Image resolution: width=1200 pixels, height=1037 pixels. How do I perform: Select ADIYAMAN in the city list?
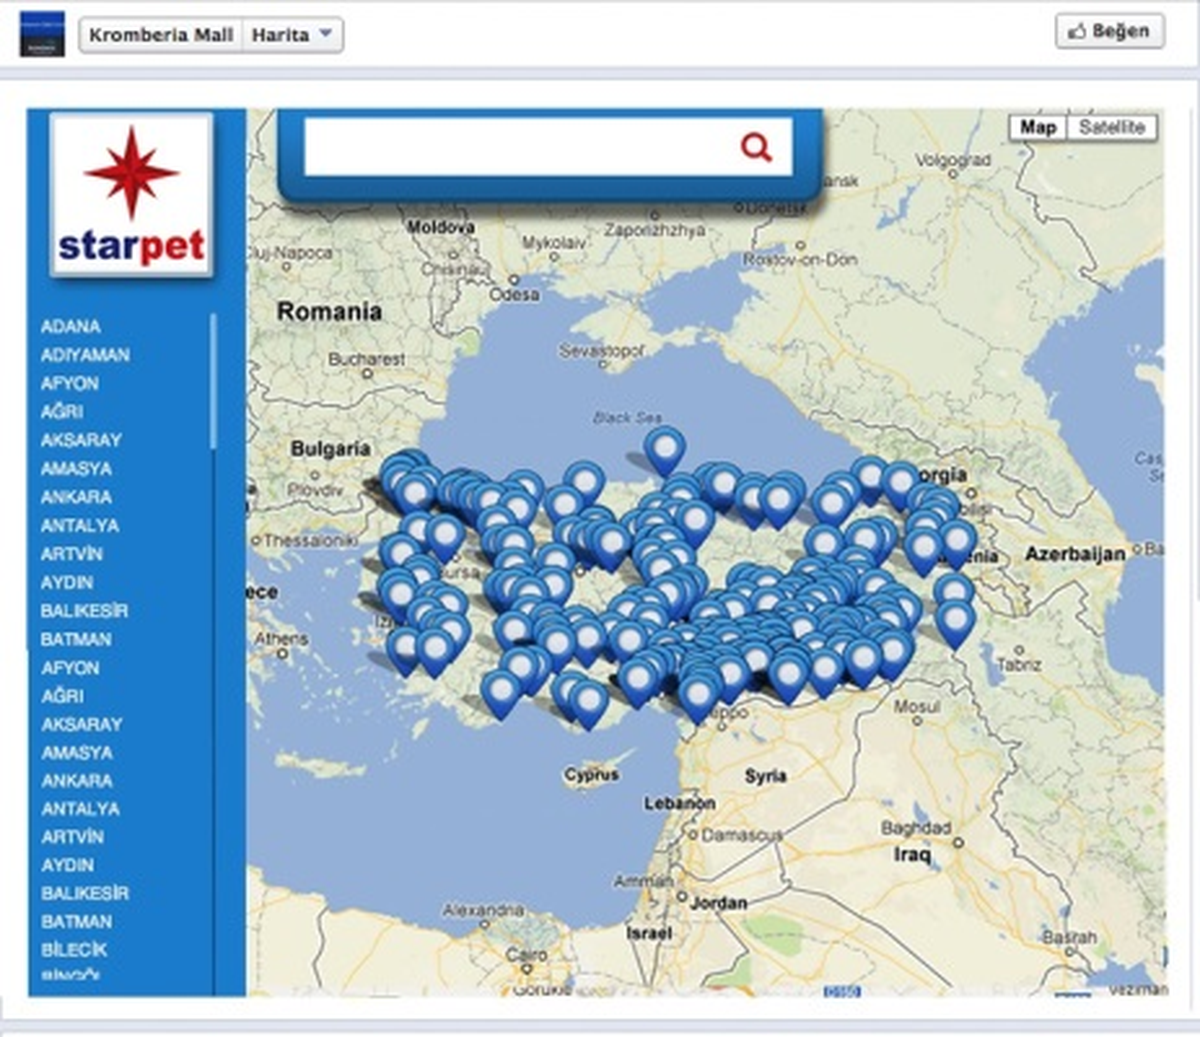click(85, 355)
